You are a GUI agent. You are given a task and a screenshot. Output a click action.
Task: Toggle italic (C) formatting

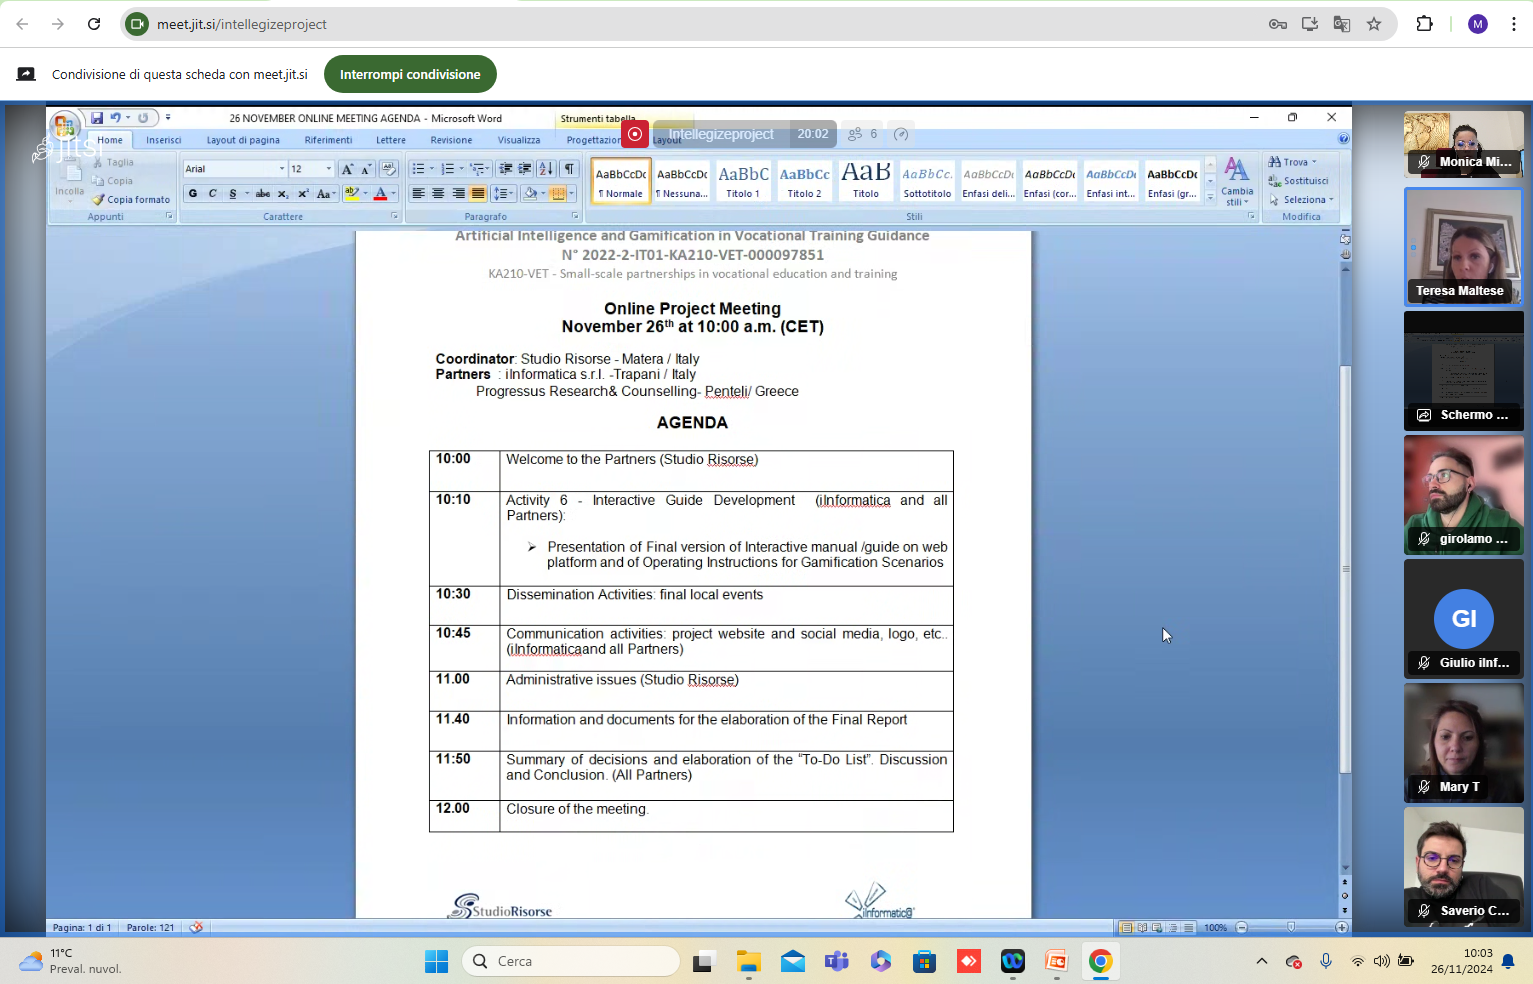click(212, 194)
